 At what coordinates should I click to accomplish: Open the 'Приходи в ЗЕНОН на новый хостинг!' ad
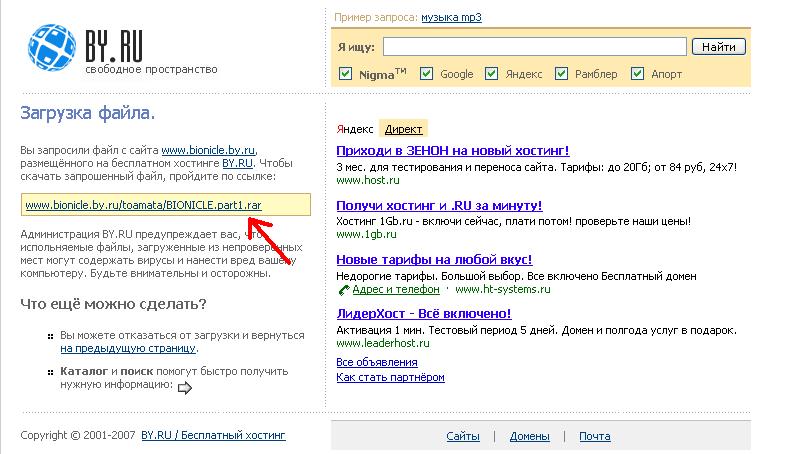point(453,151)
